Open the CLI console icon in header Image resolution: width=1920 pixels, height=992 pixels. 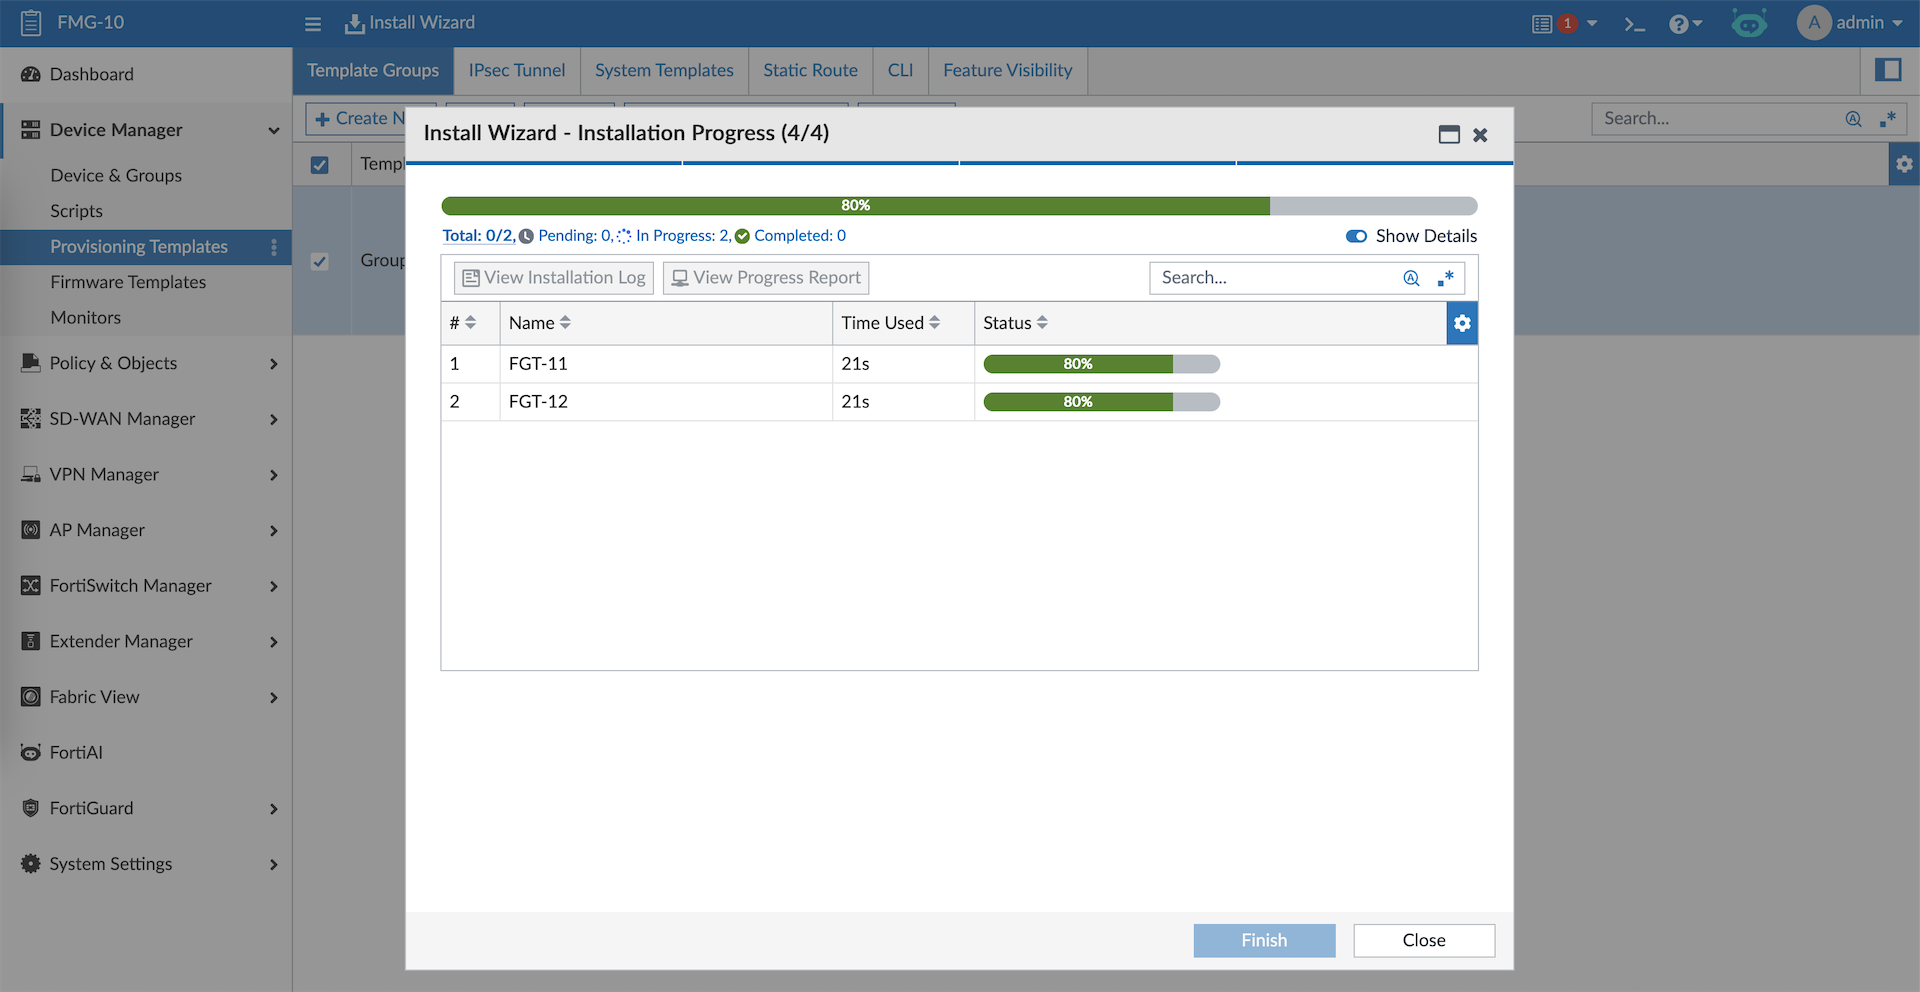pos(1634,24)
